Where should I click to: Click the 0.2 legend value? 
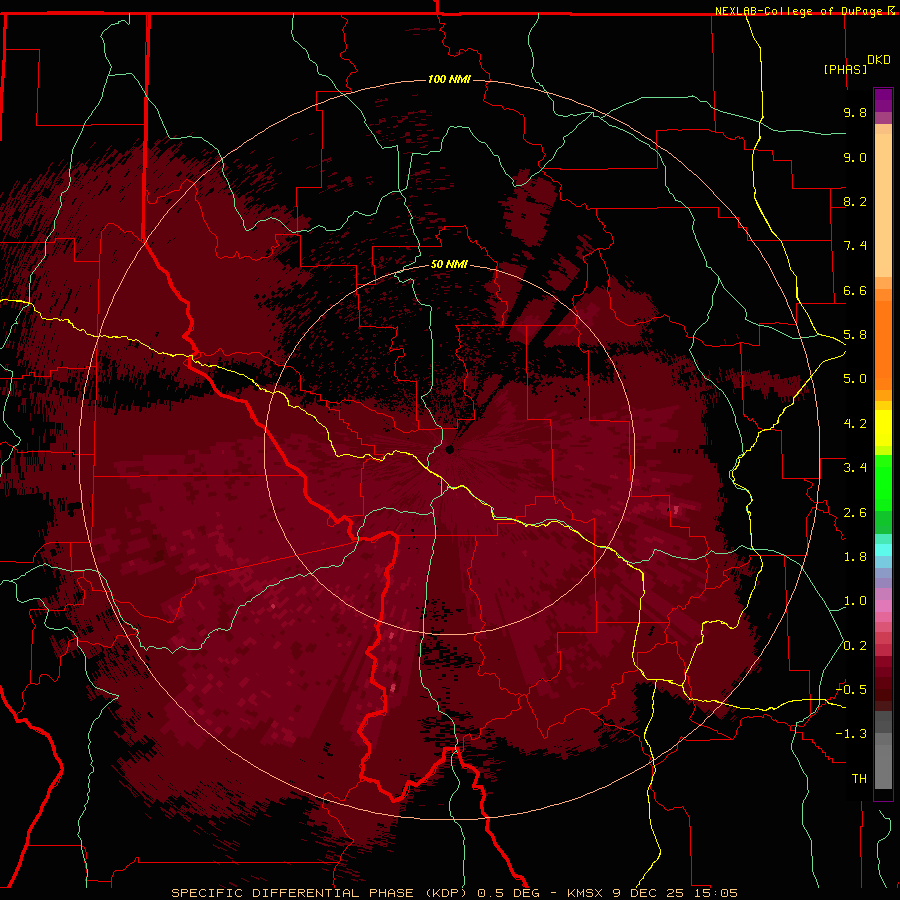coord(855,646)
